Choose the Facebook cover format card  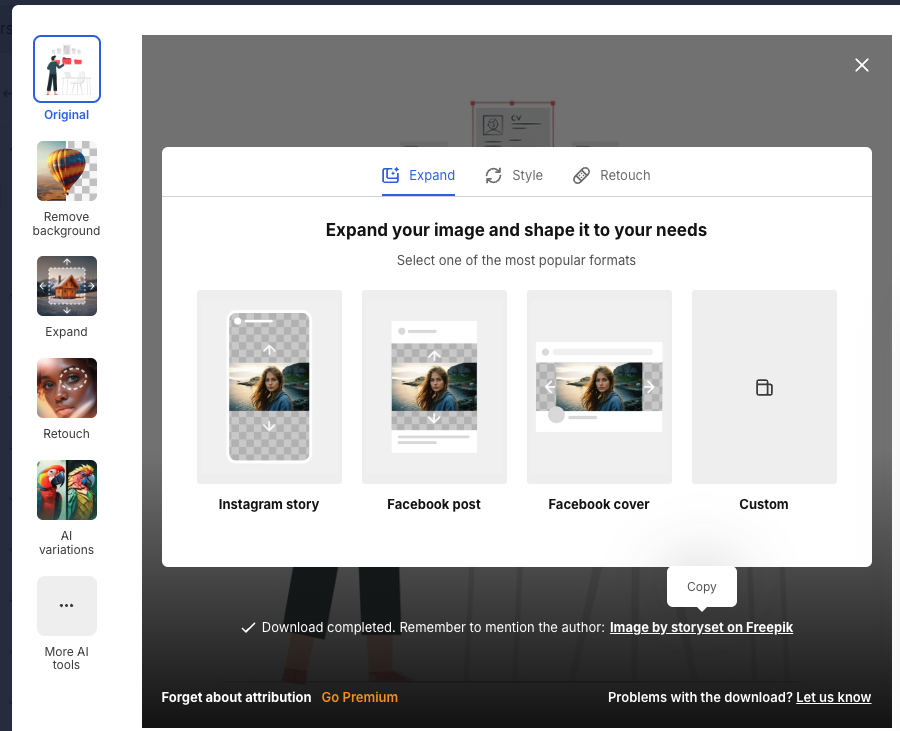click(x=599, y=387)
